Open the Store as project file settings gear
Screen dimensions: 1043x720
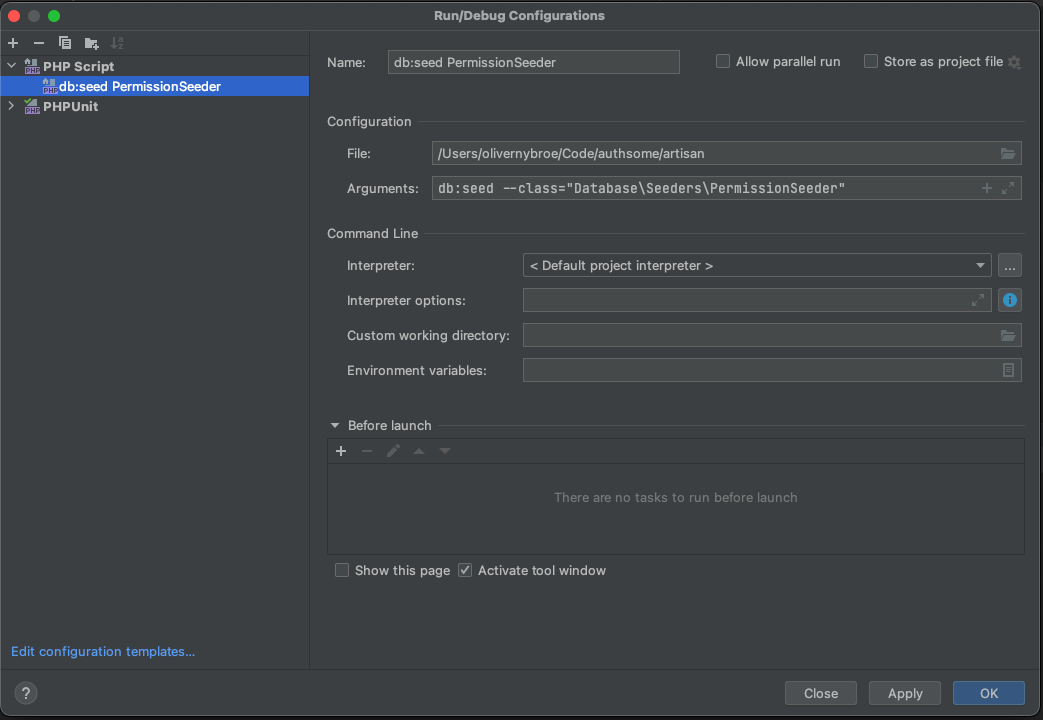1015,62
